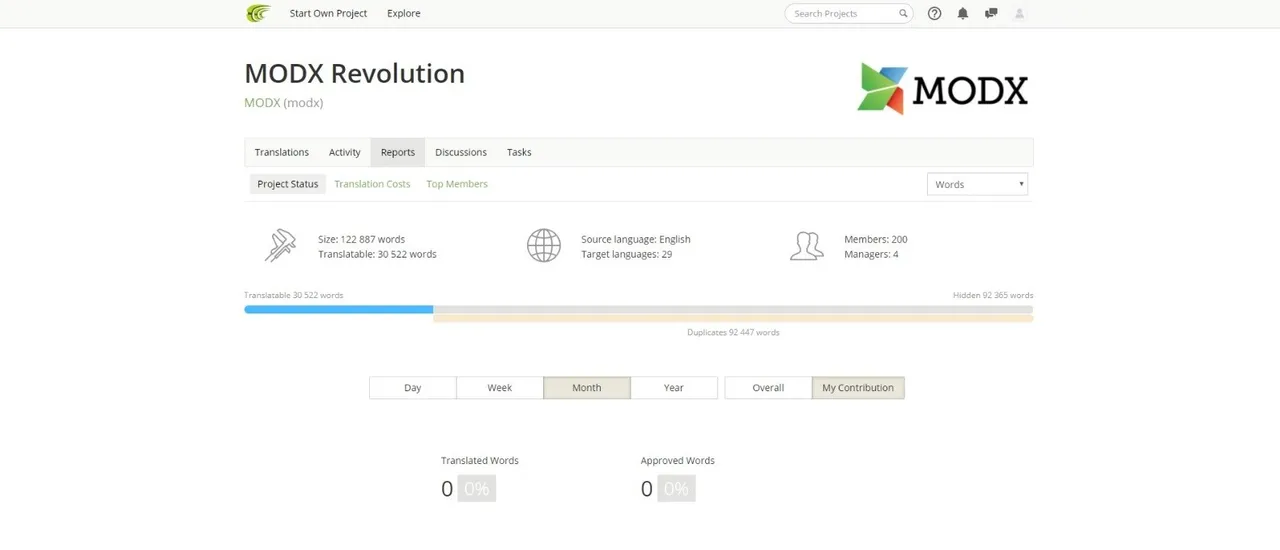Click the MODX Revolution project title
1280x550 pixels.
pyautogui.click(x=354, y=74)
